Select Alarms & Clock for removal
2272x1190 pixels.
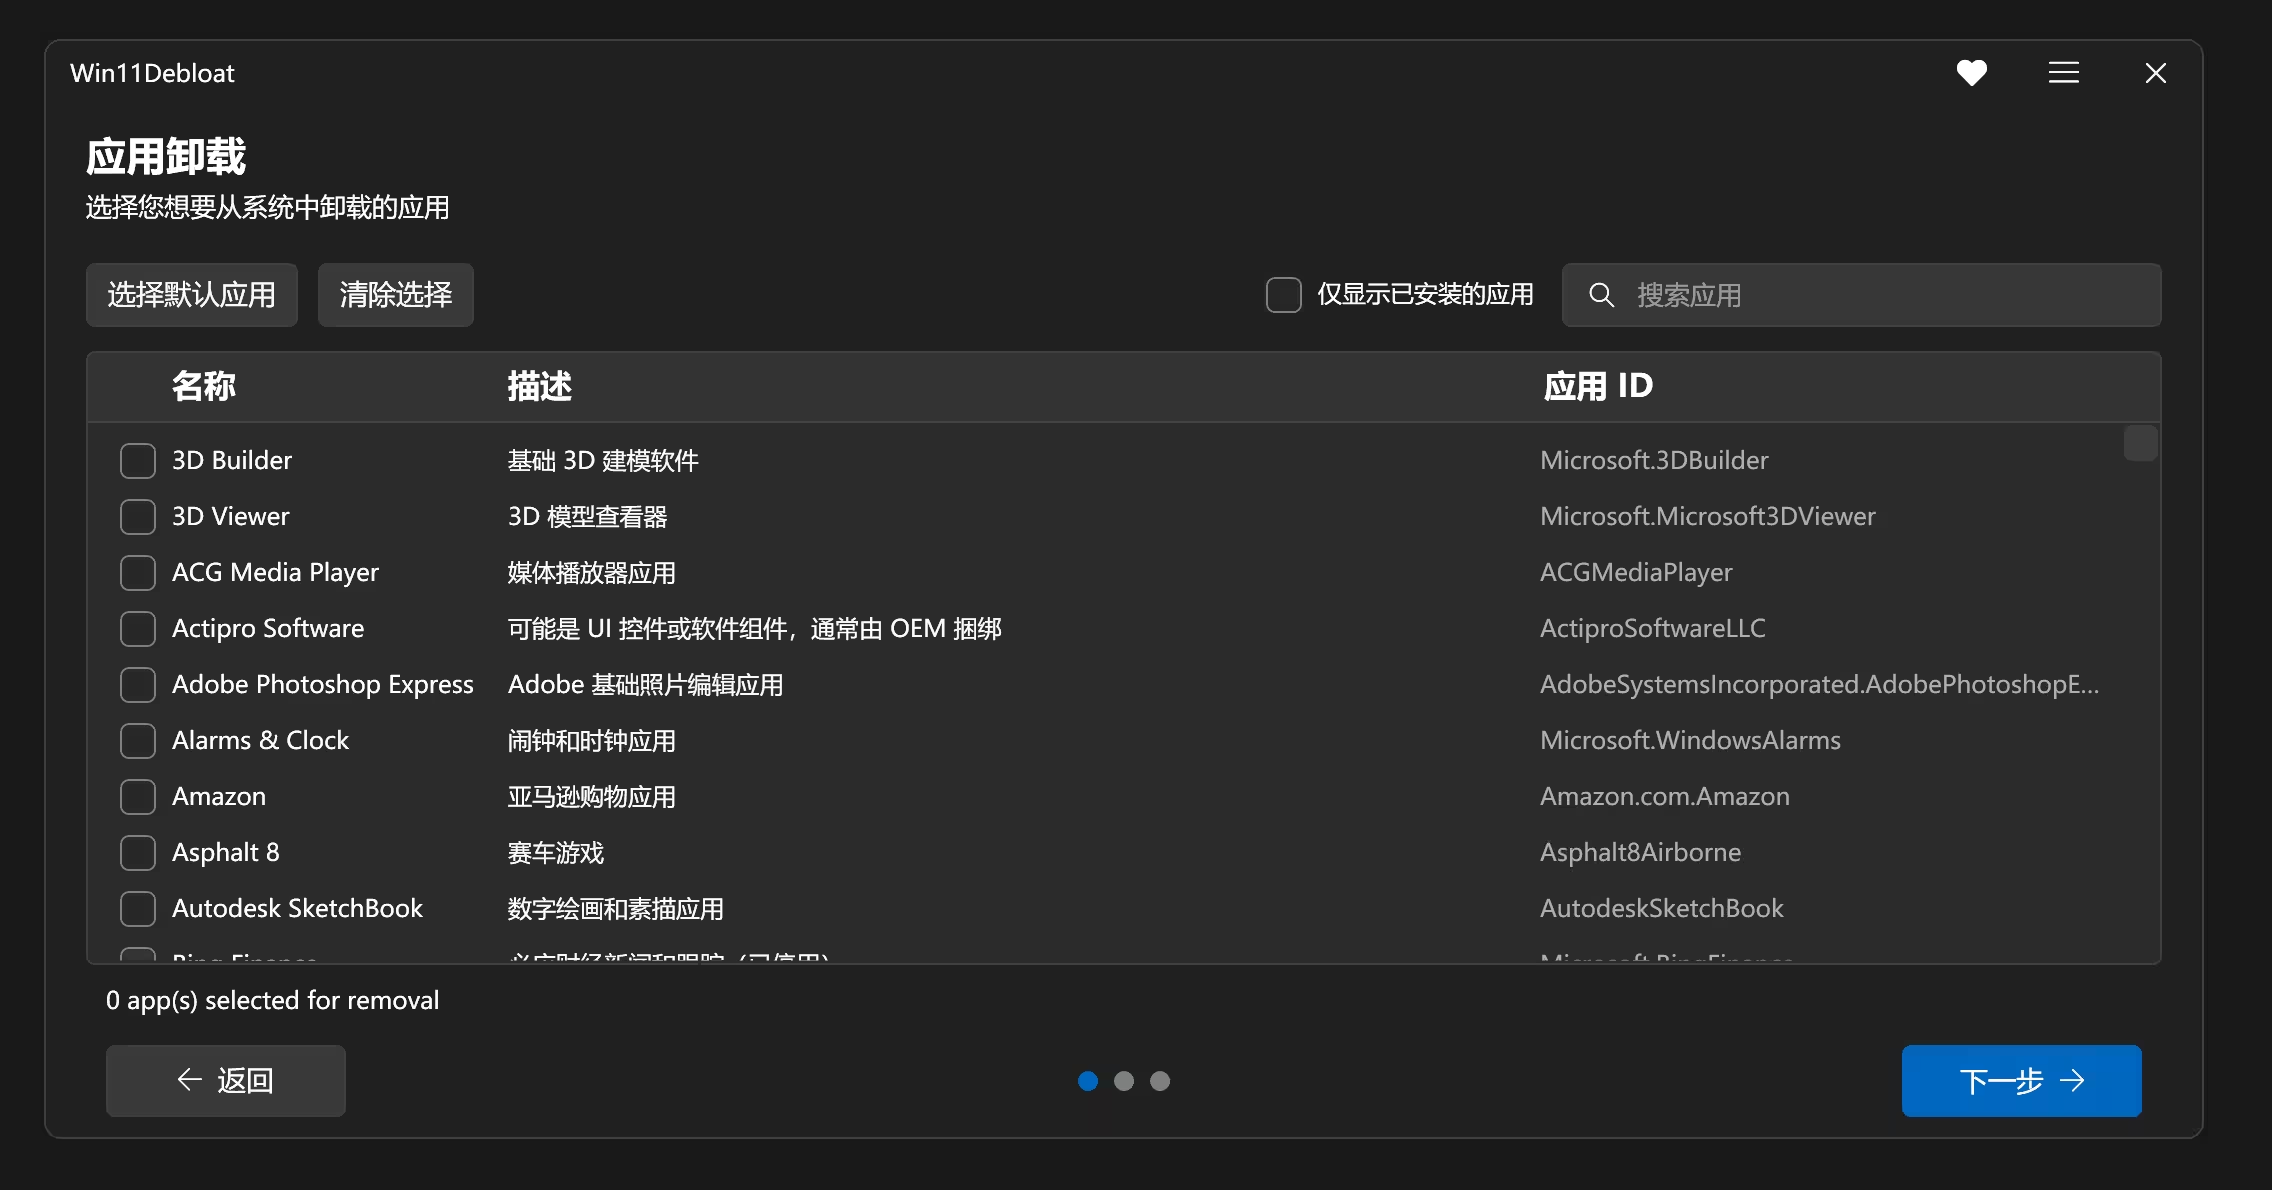coord(137,740)
